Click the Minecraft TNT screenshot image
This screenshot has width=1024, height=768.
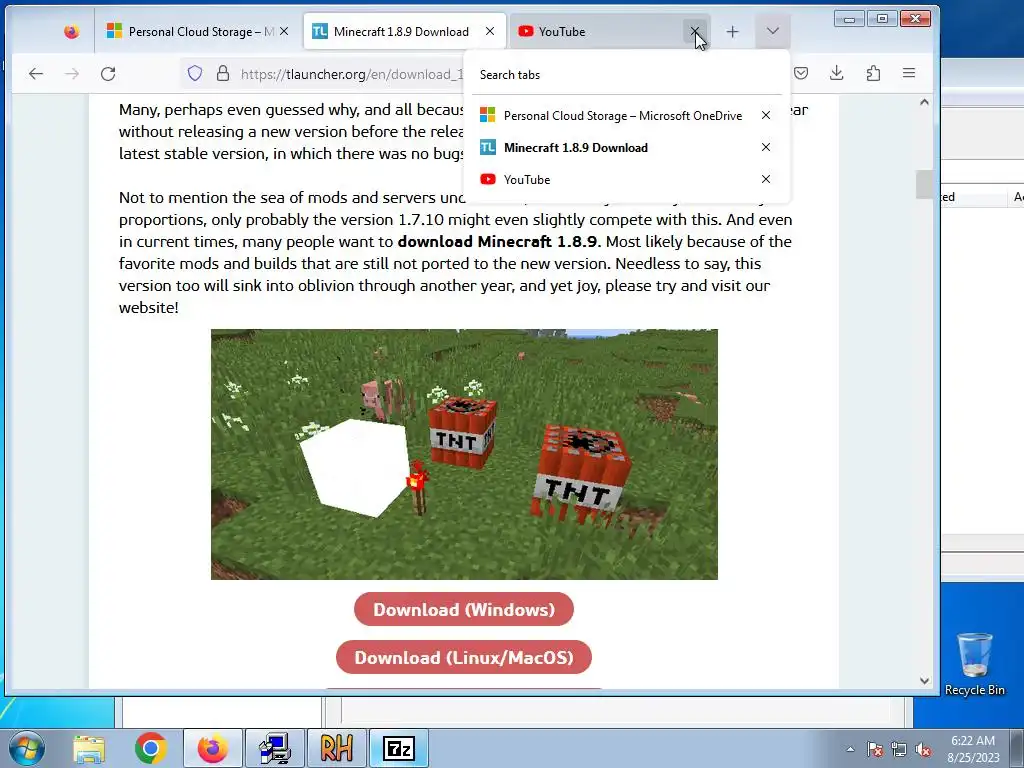pyautogui.click(x=464, y=454)
